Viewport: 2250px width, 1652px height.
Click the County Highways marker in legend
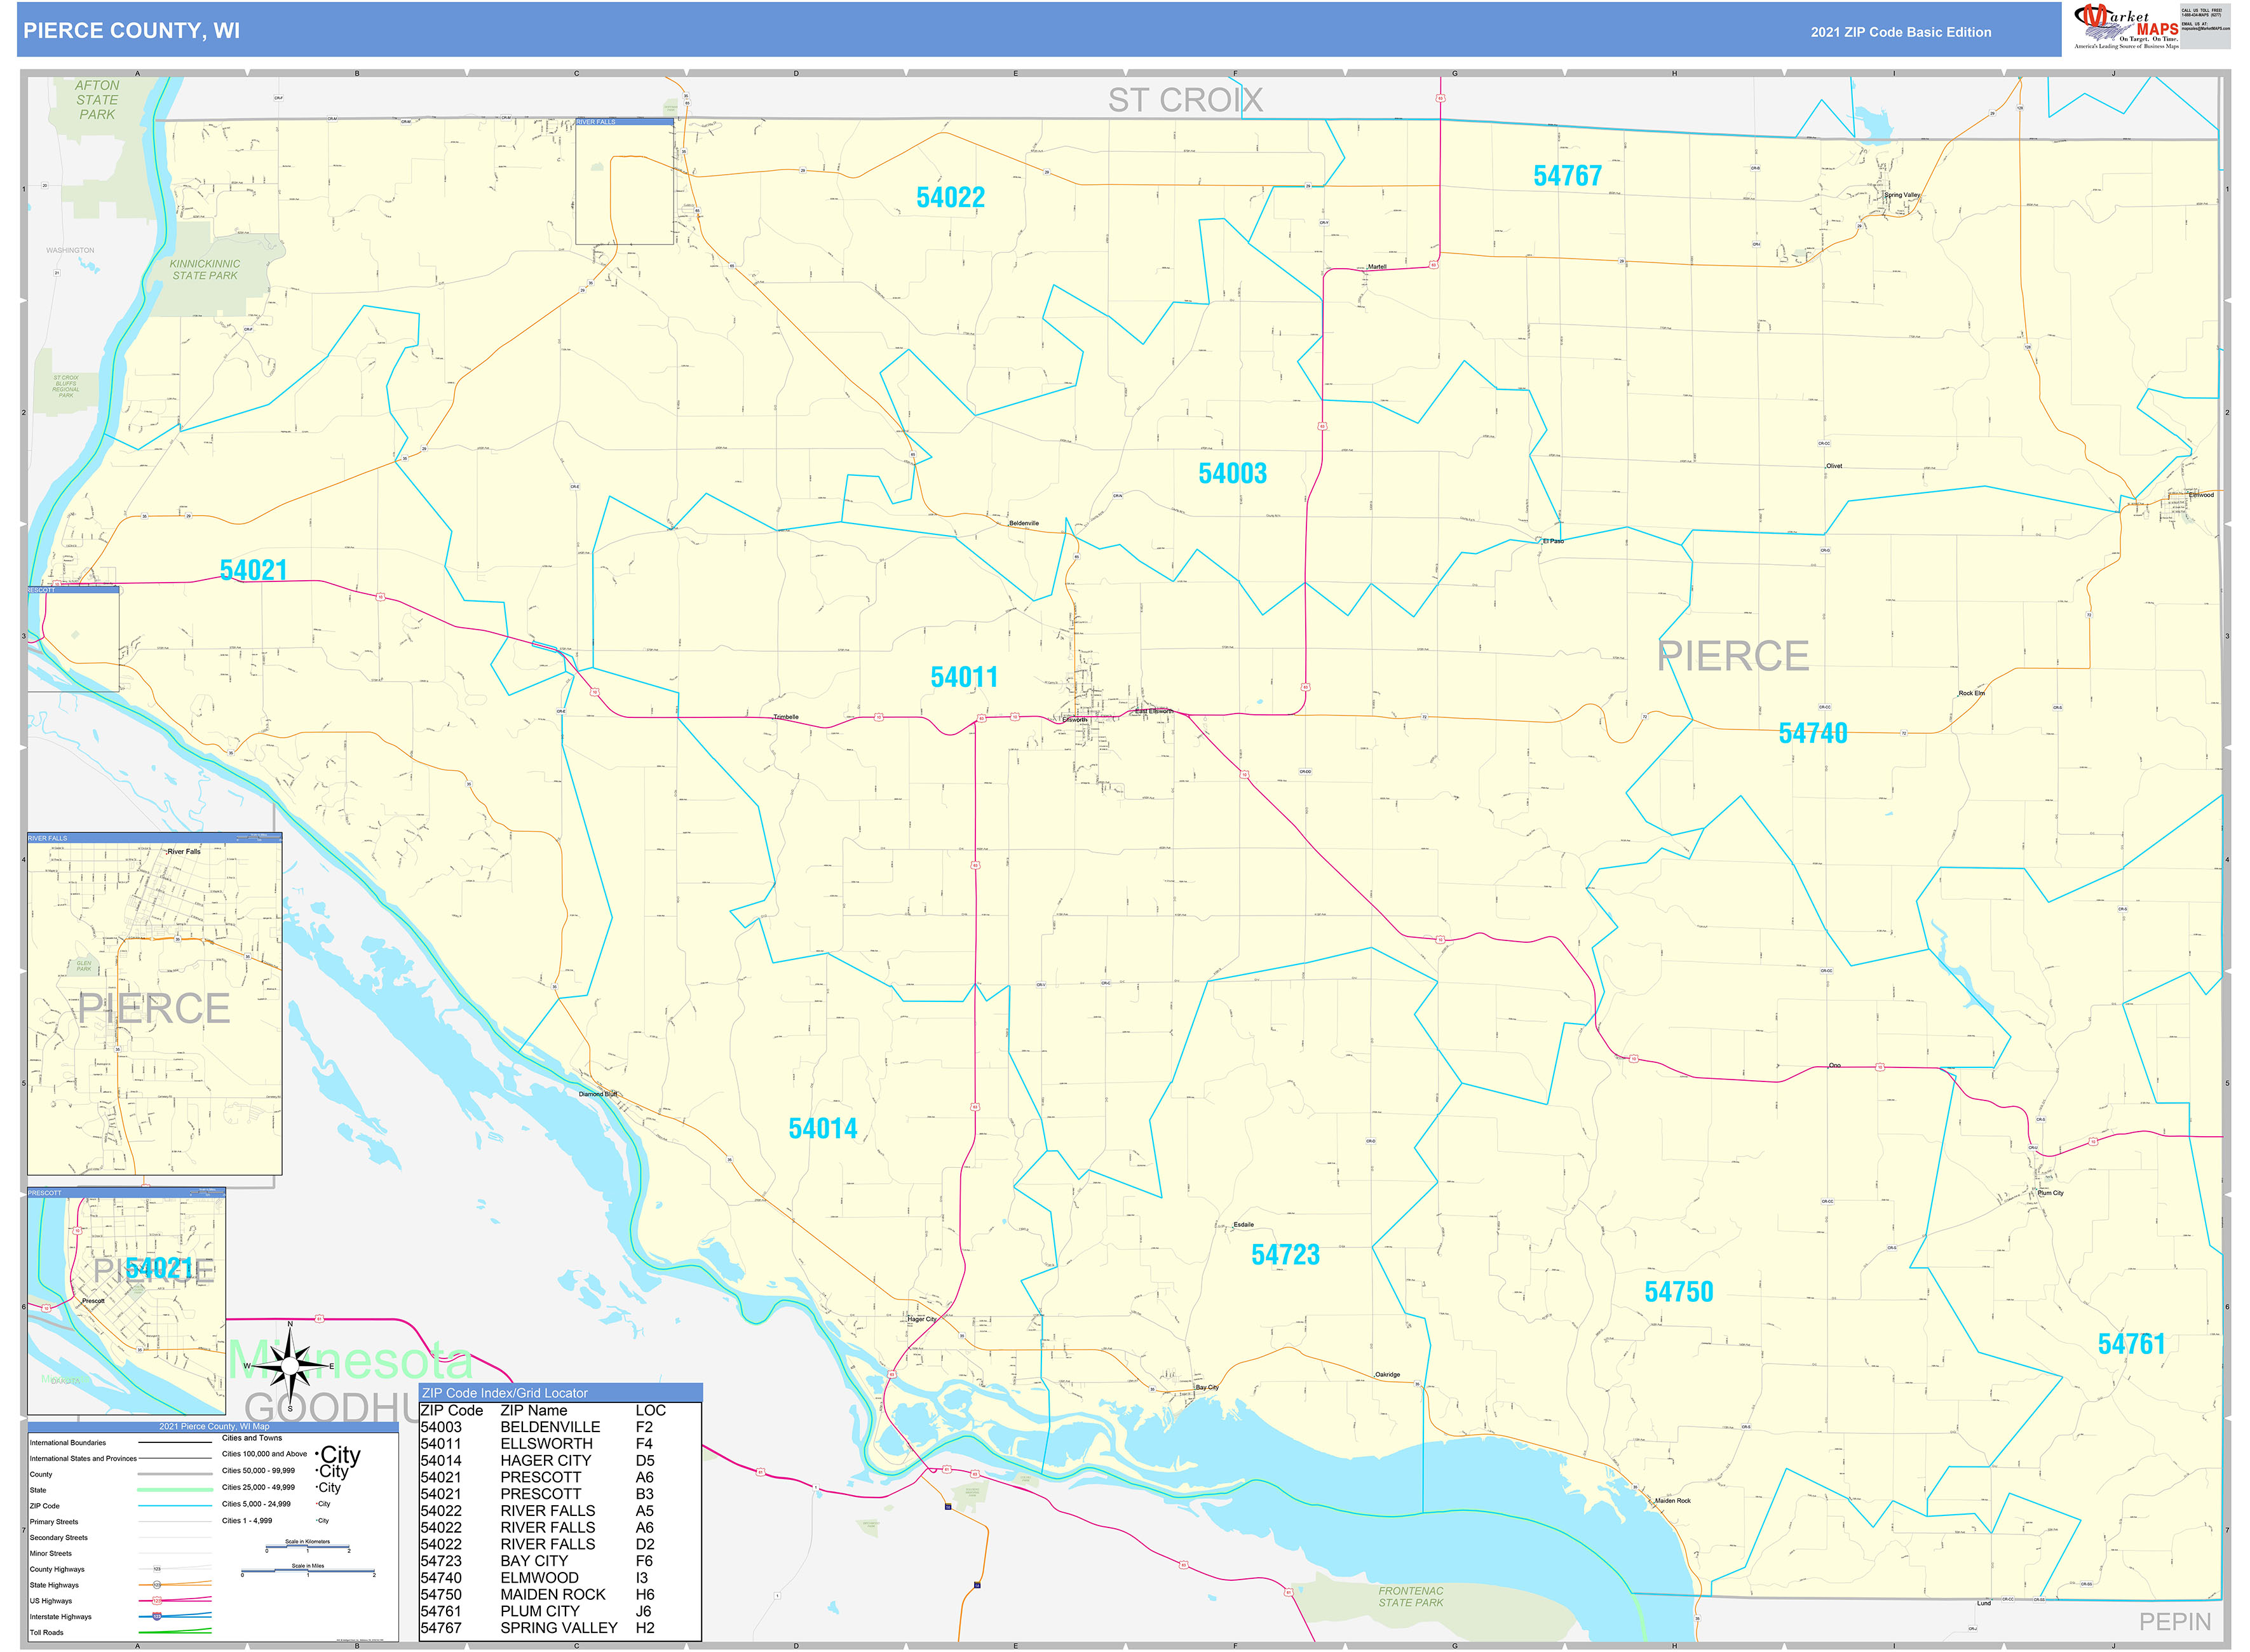[x=157, y=1569]
